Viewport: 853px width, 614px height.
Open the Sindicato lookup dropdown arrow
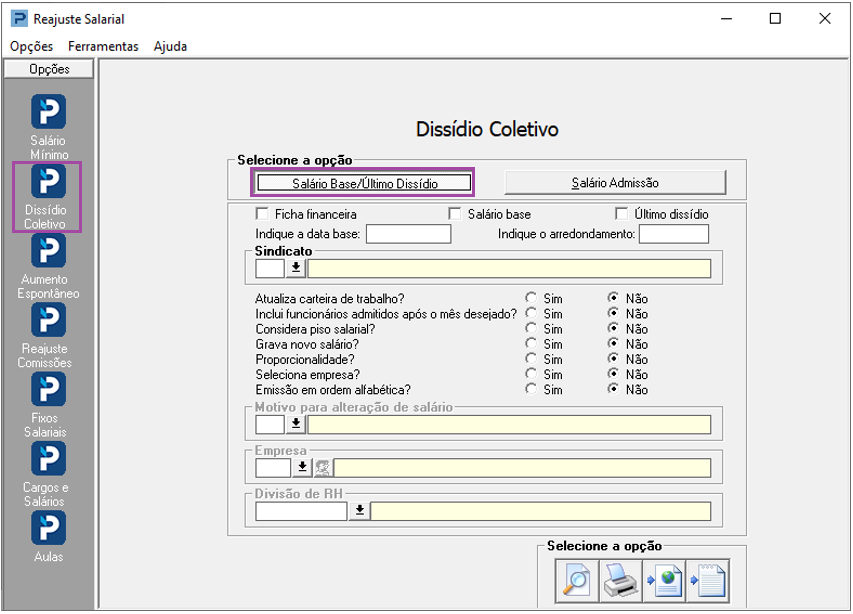(x=296, y=268)
